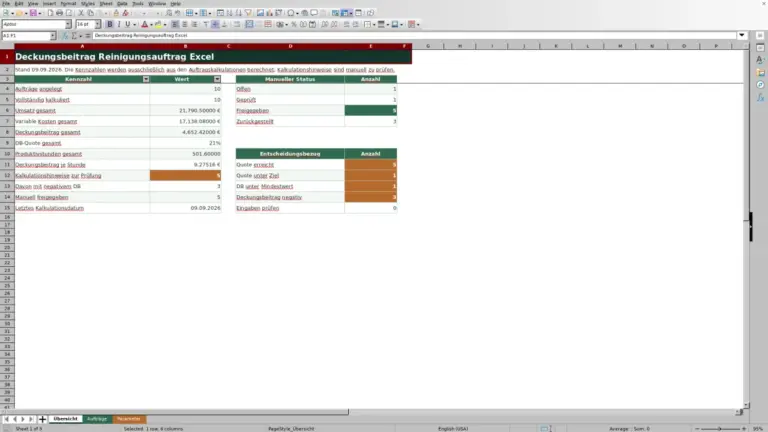Screen dimensions: 768x432
Task: Click the AutoFilter funnel icon
Action: point(248,13)
